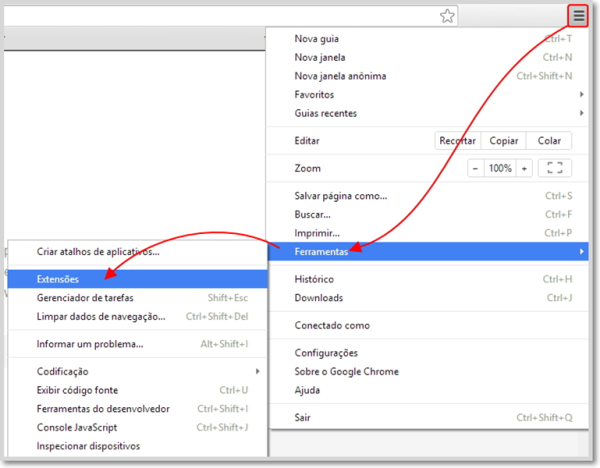Viewport: 600px width, 468px height.
Task: Click the 100% zoom level value
Action: [x=500, y=168]
